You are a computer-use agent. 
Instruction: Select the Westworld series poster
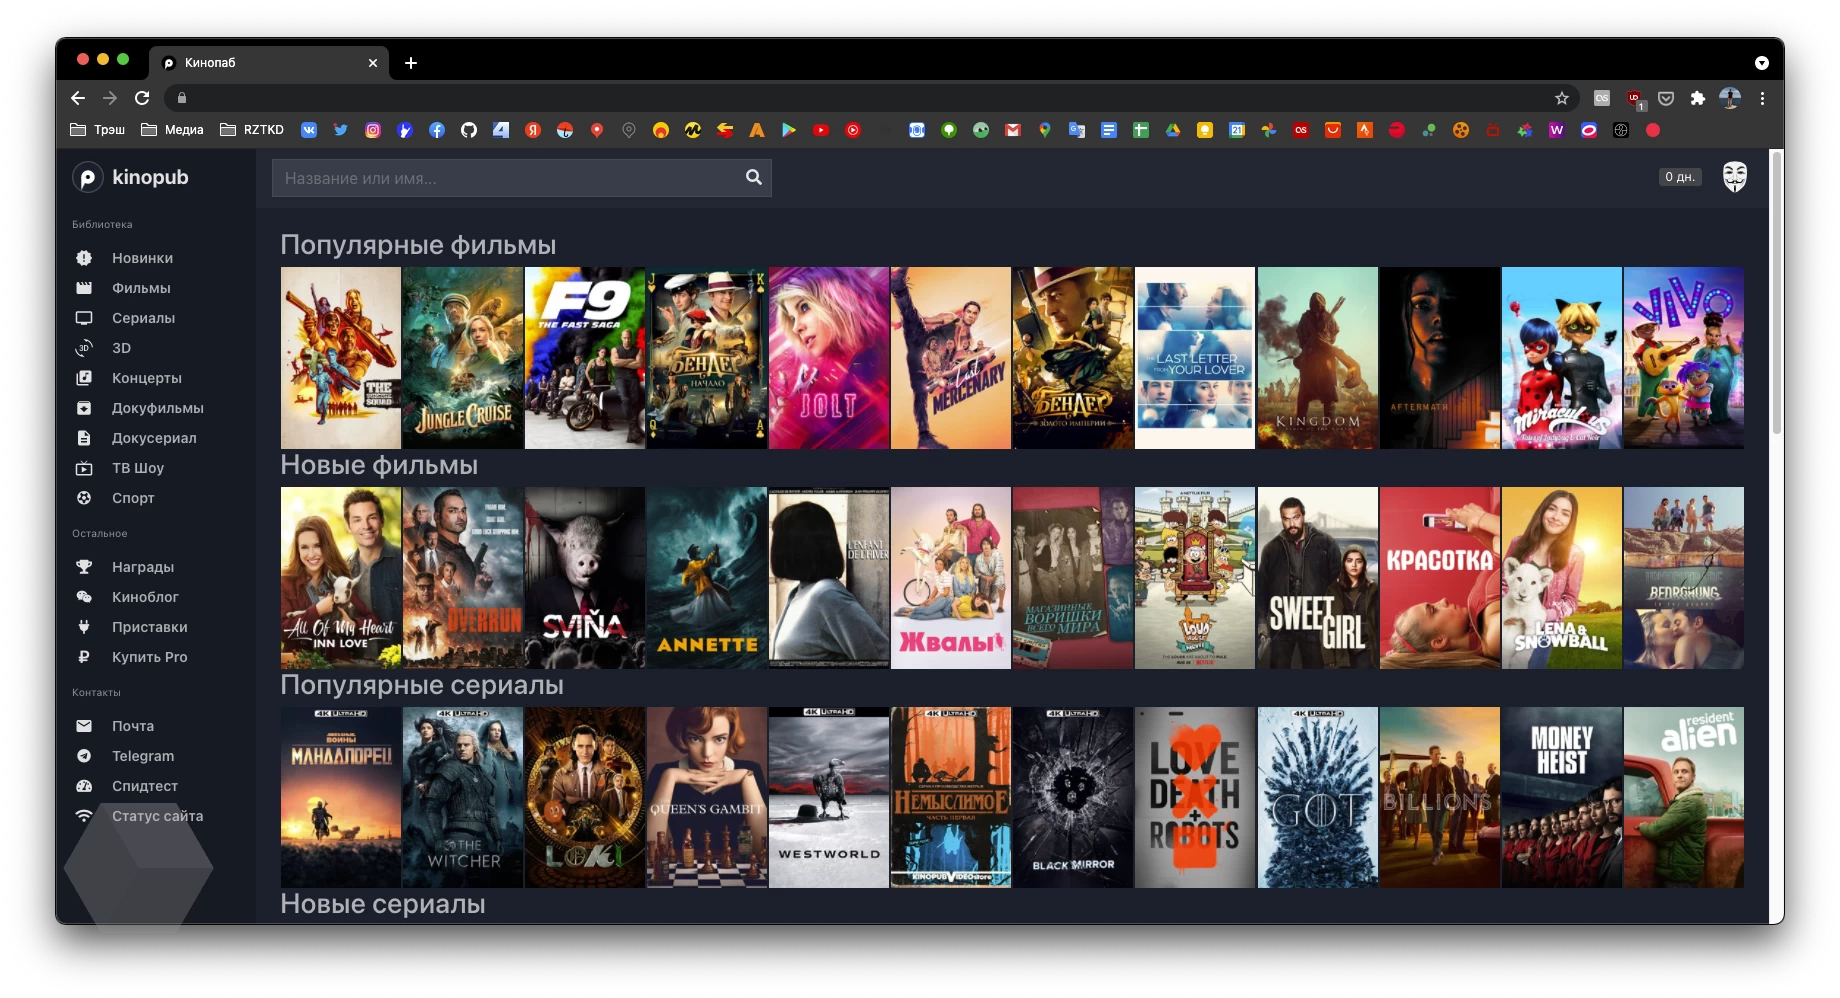(829, 797)
